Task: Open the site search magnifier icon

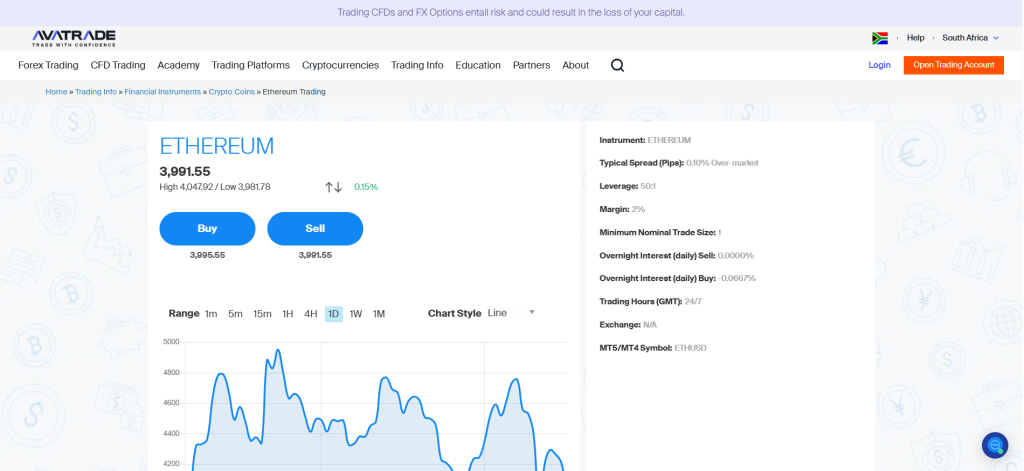Action: pyautogui.click(x=617, y=65)
